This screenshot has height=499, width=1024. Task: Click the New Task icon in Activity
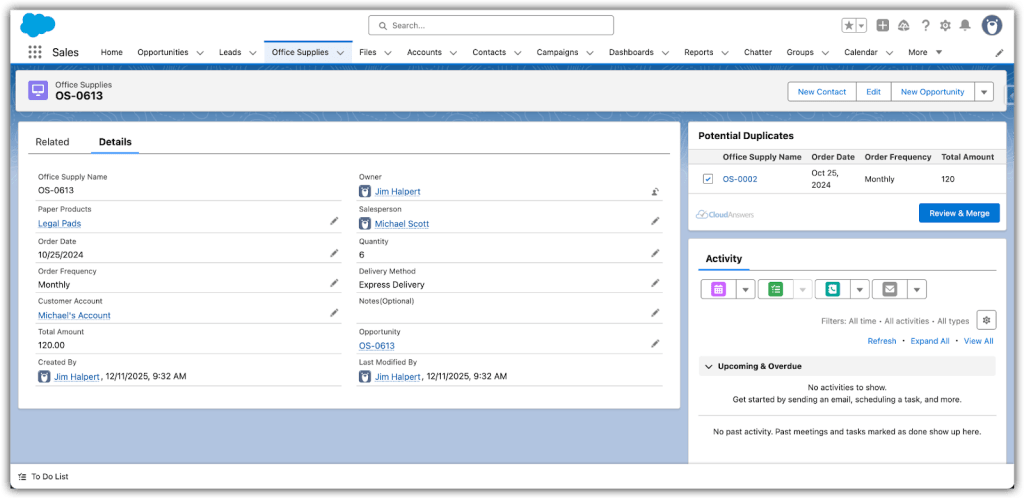(774, 290)
